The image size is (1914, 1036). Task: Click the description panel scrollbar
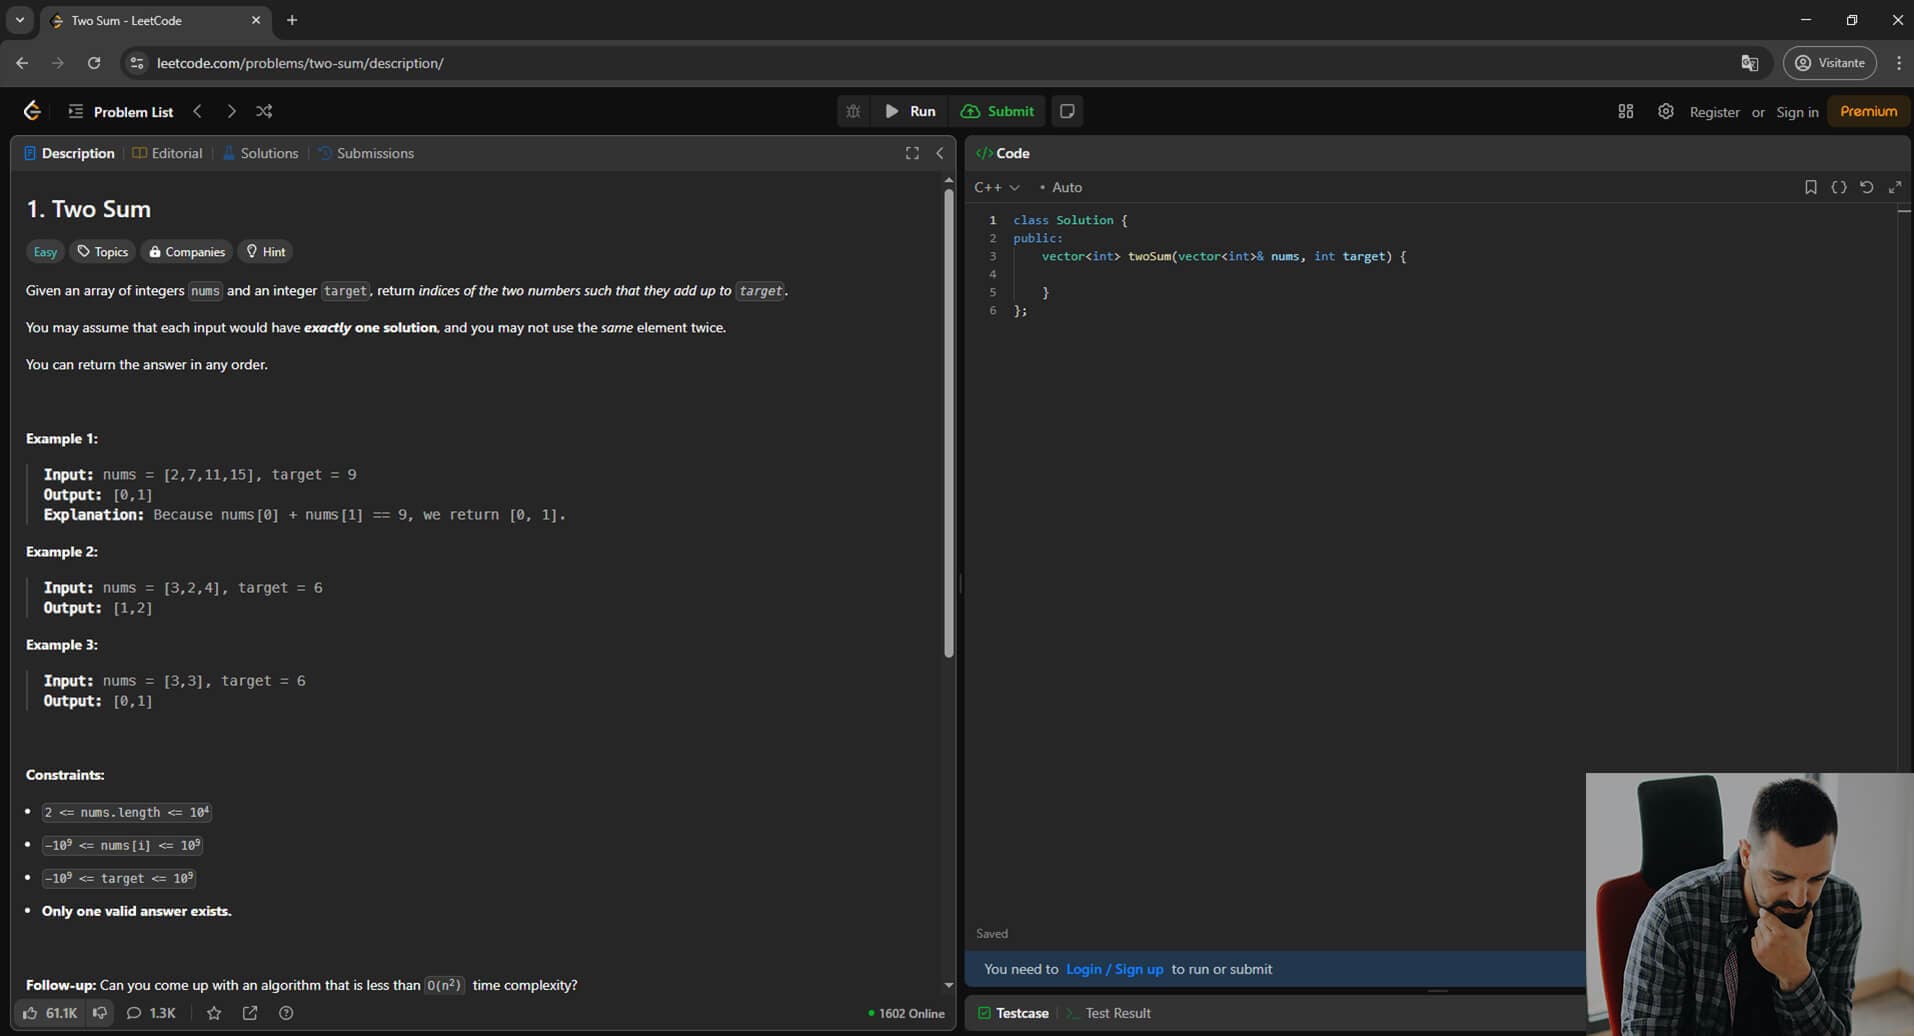pyautogui.click(x=948, y=423)
